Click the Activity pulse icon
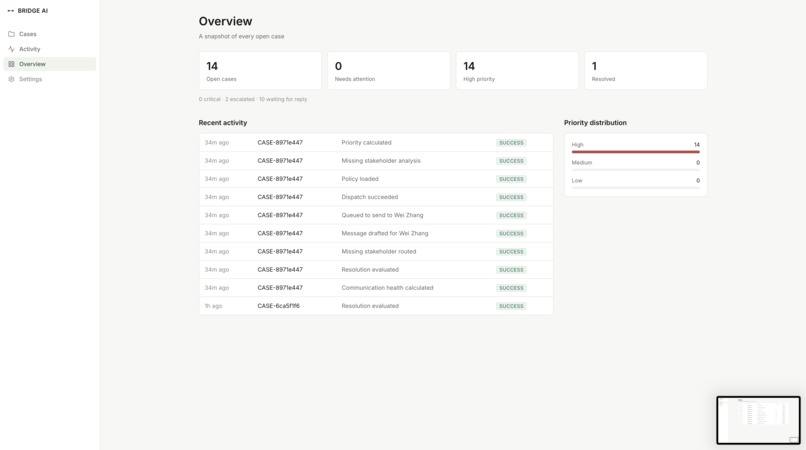 coord(11,49)
